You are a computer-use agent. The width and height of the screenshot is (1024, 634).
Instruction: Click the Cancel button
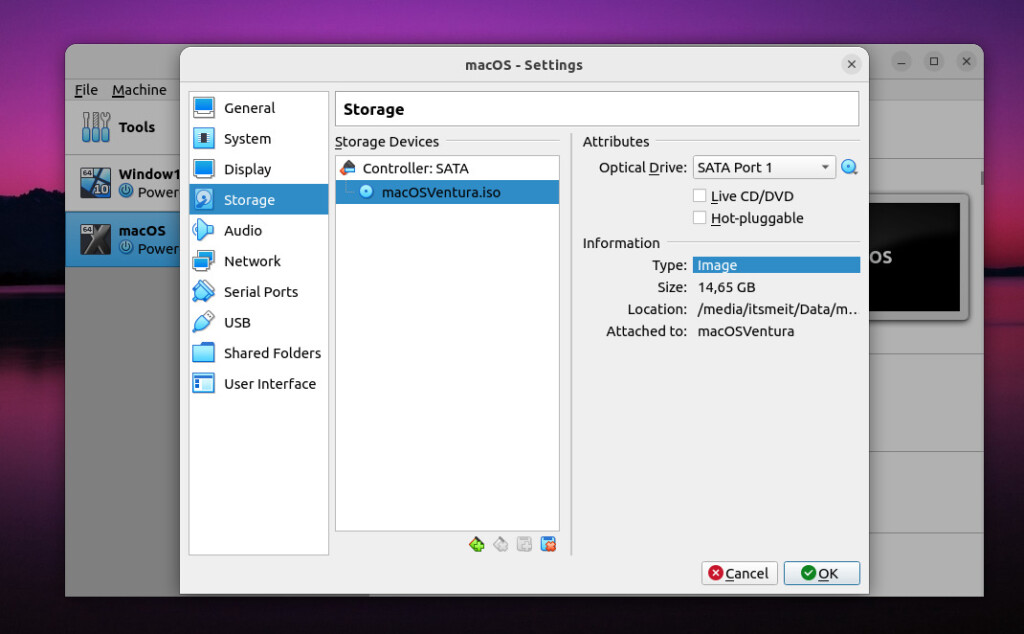(x=739, y=573)
